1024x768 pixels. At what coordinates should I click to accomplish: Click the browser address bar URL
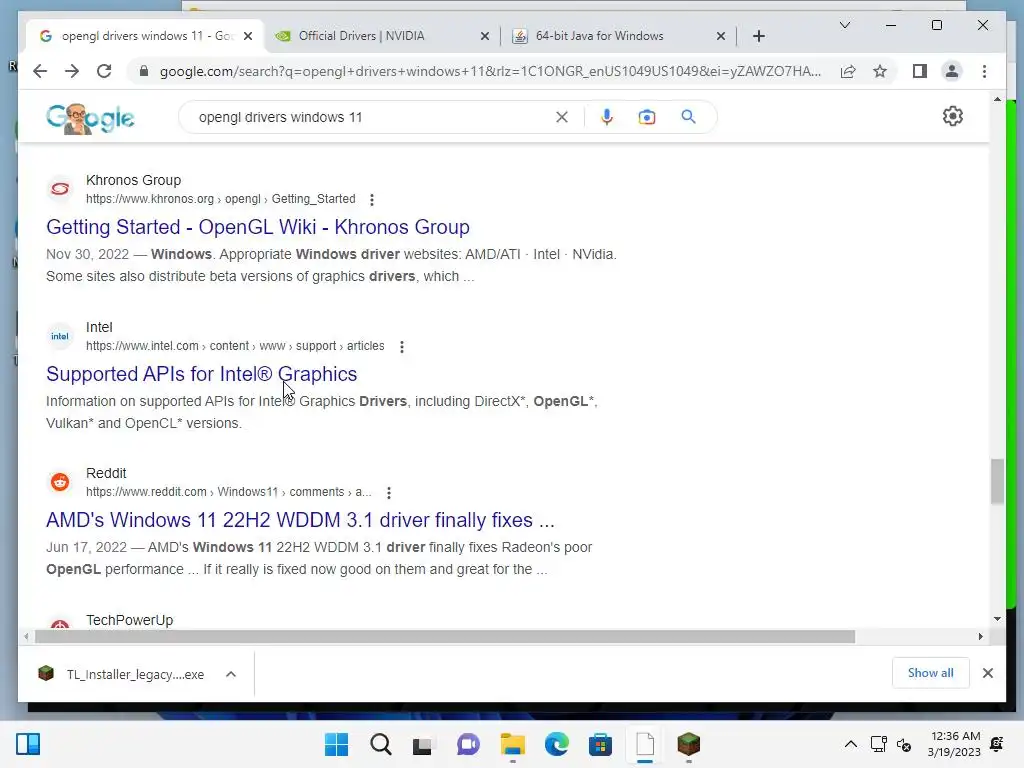point(490,71)
